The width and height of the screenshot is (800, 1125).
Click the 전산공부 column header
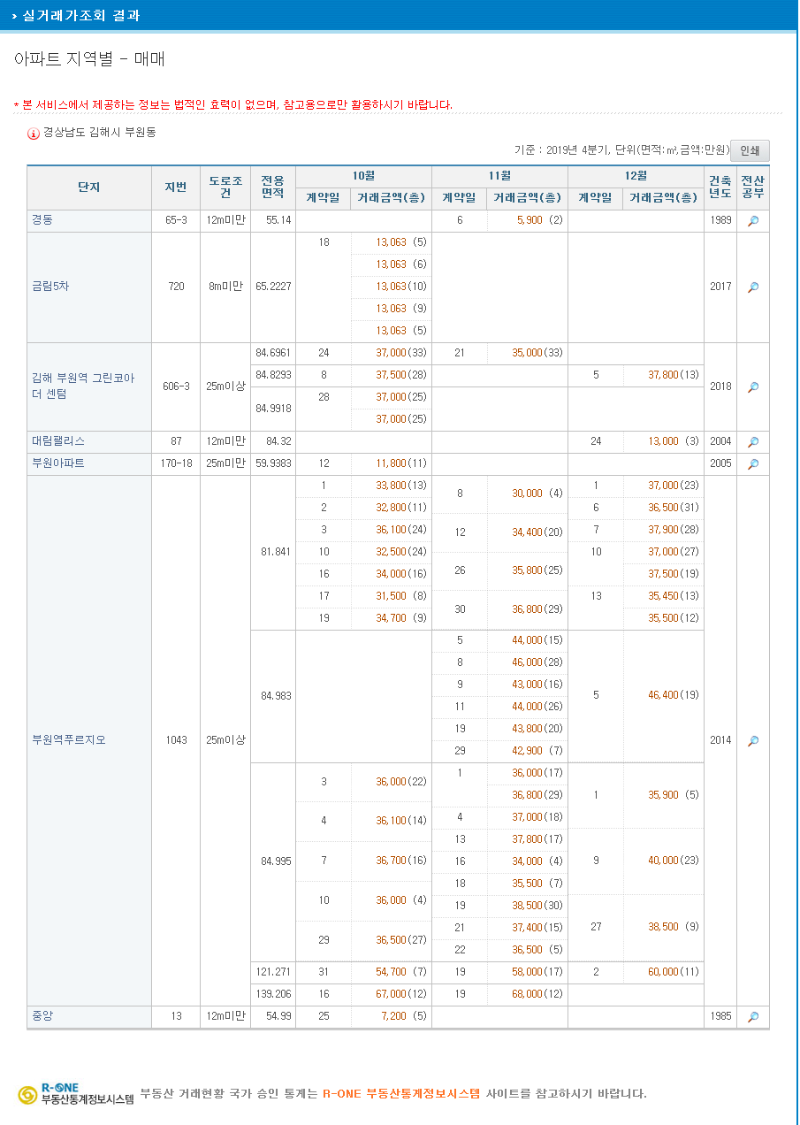pos(753,187)
